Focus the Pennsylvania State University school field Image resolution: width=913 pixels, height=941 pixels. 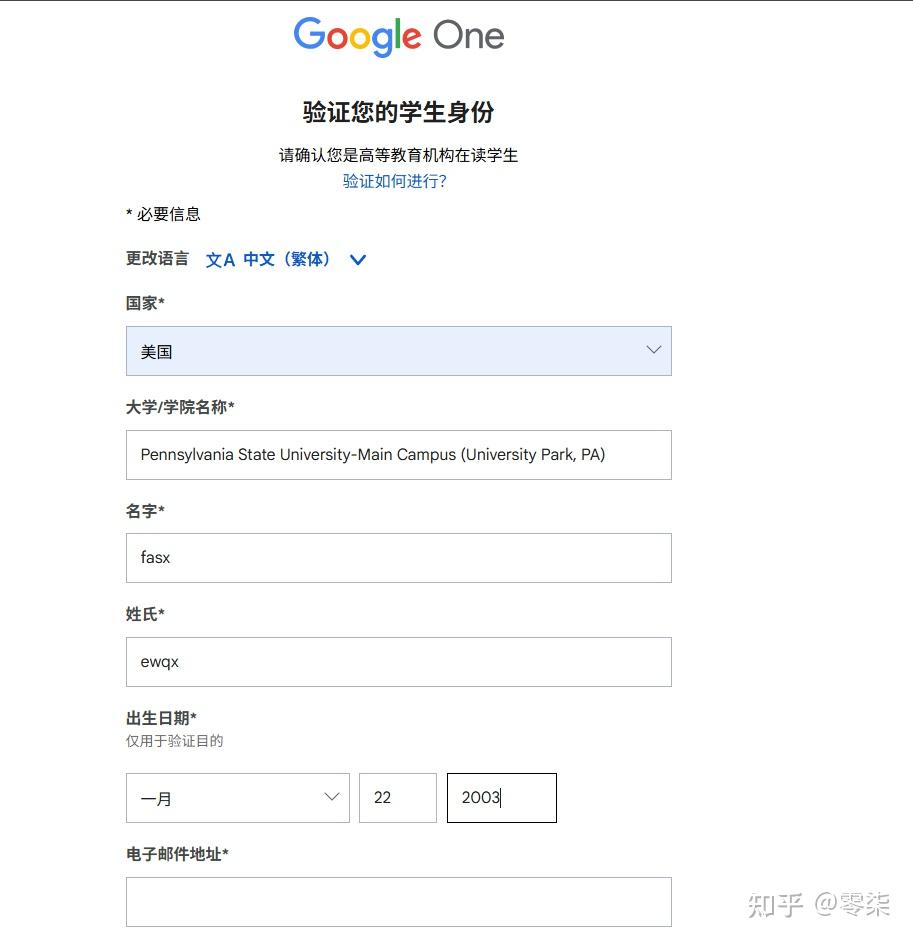click(399, 455)
